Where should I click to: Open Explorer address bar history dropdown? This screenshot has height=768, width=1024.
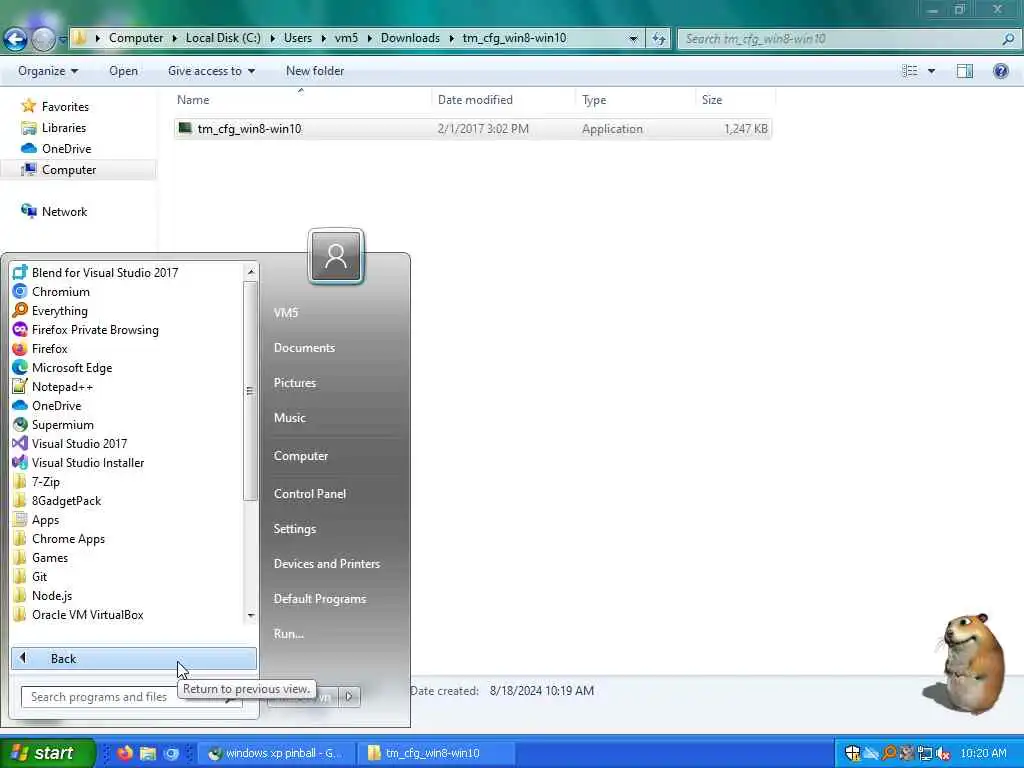633,39
